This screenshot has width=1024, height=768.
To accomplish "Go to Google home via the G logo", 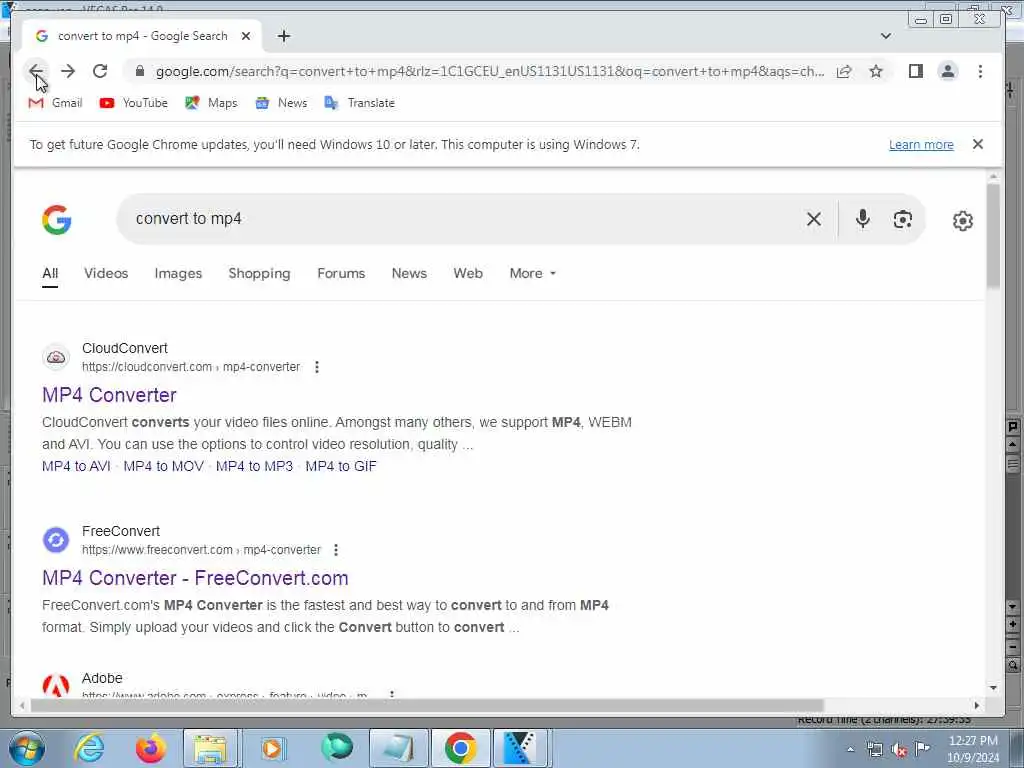I will (57, 219).
